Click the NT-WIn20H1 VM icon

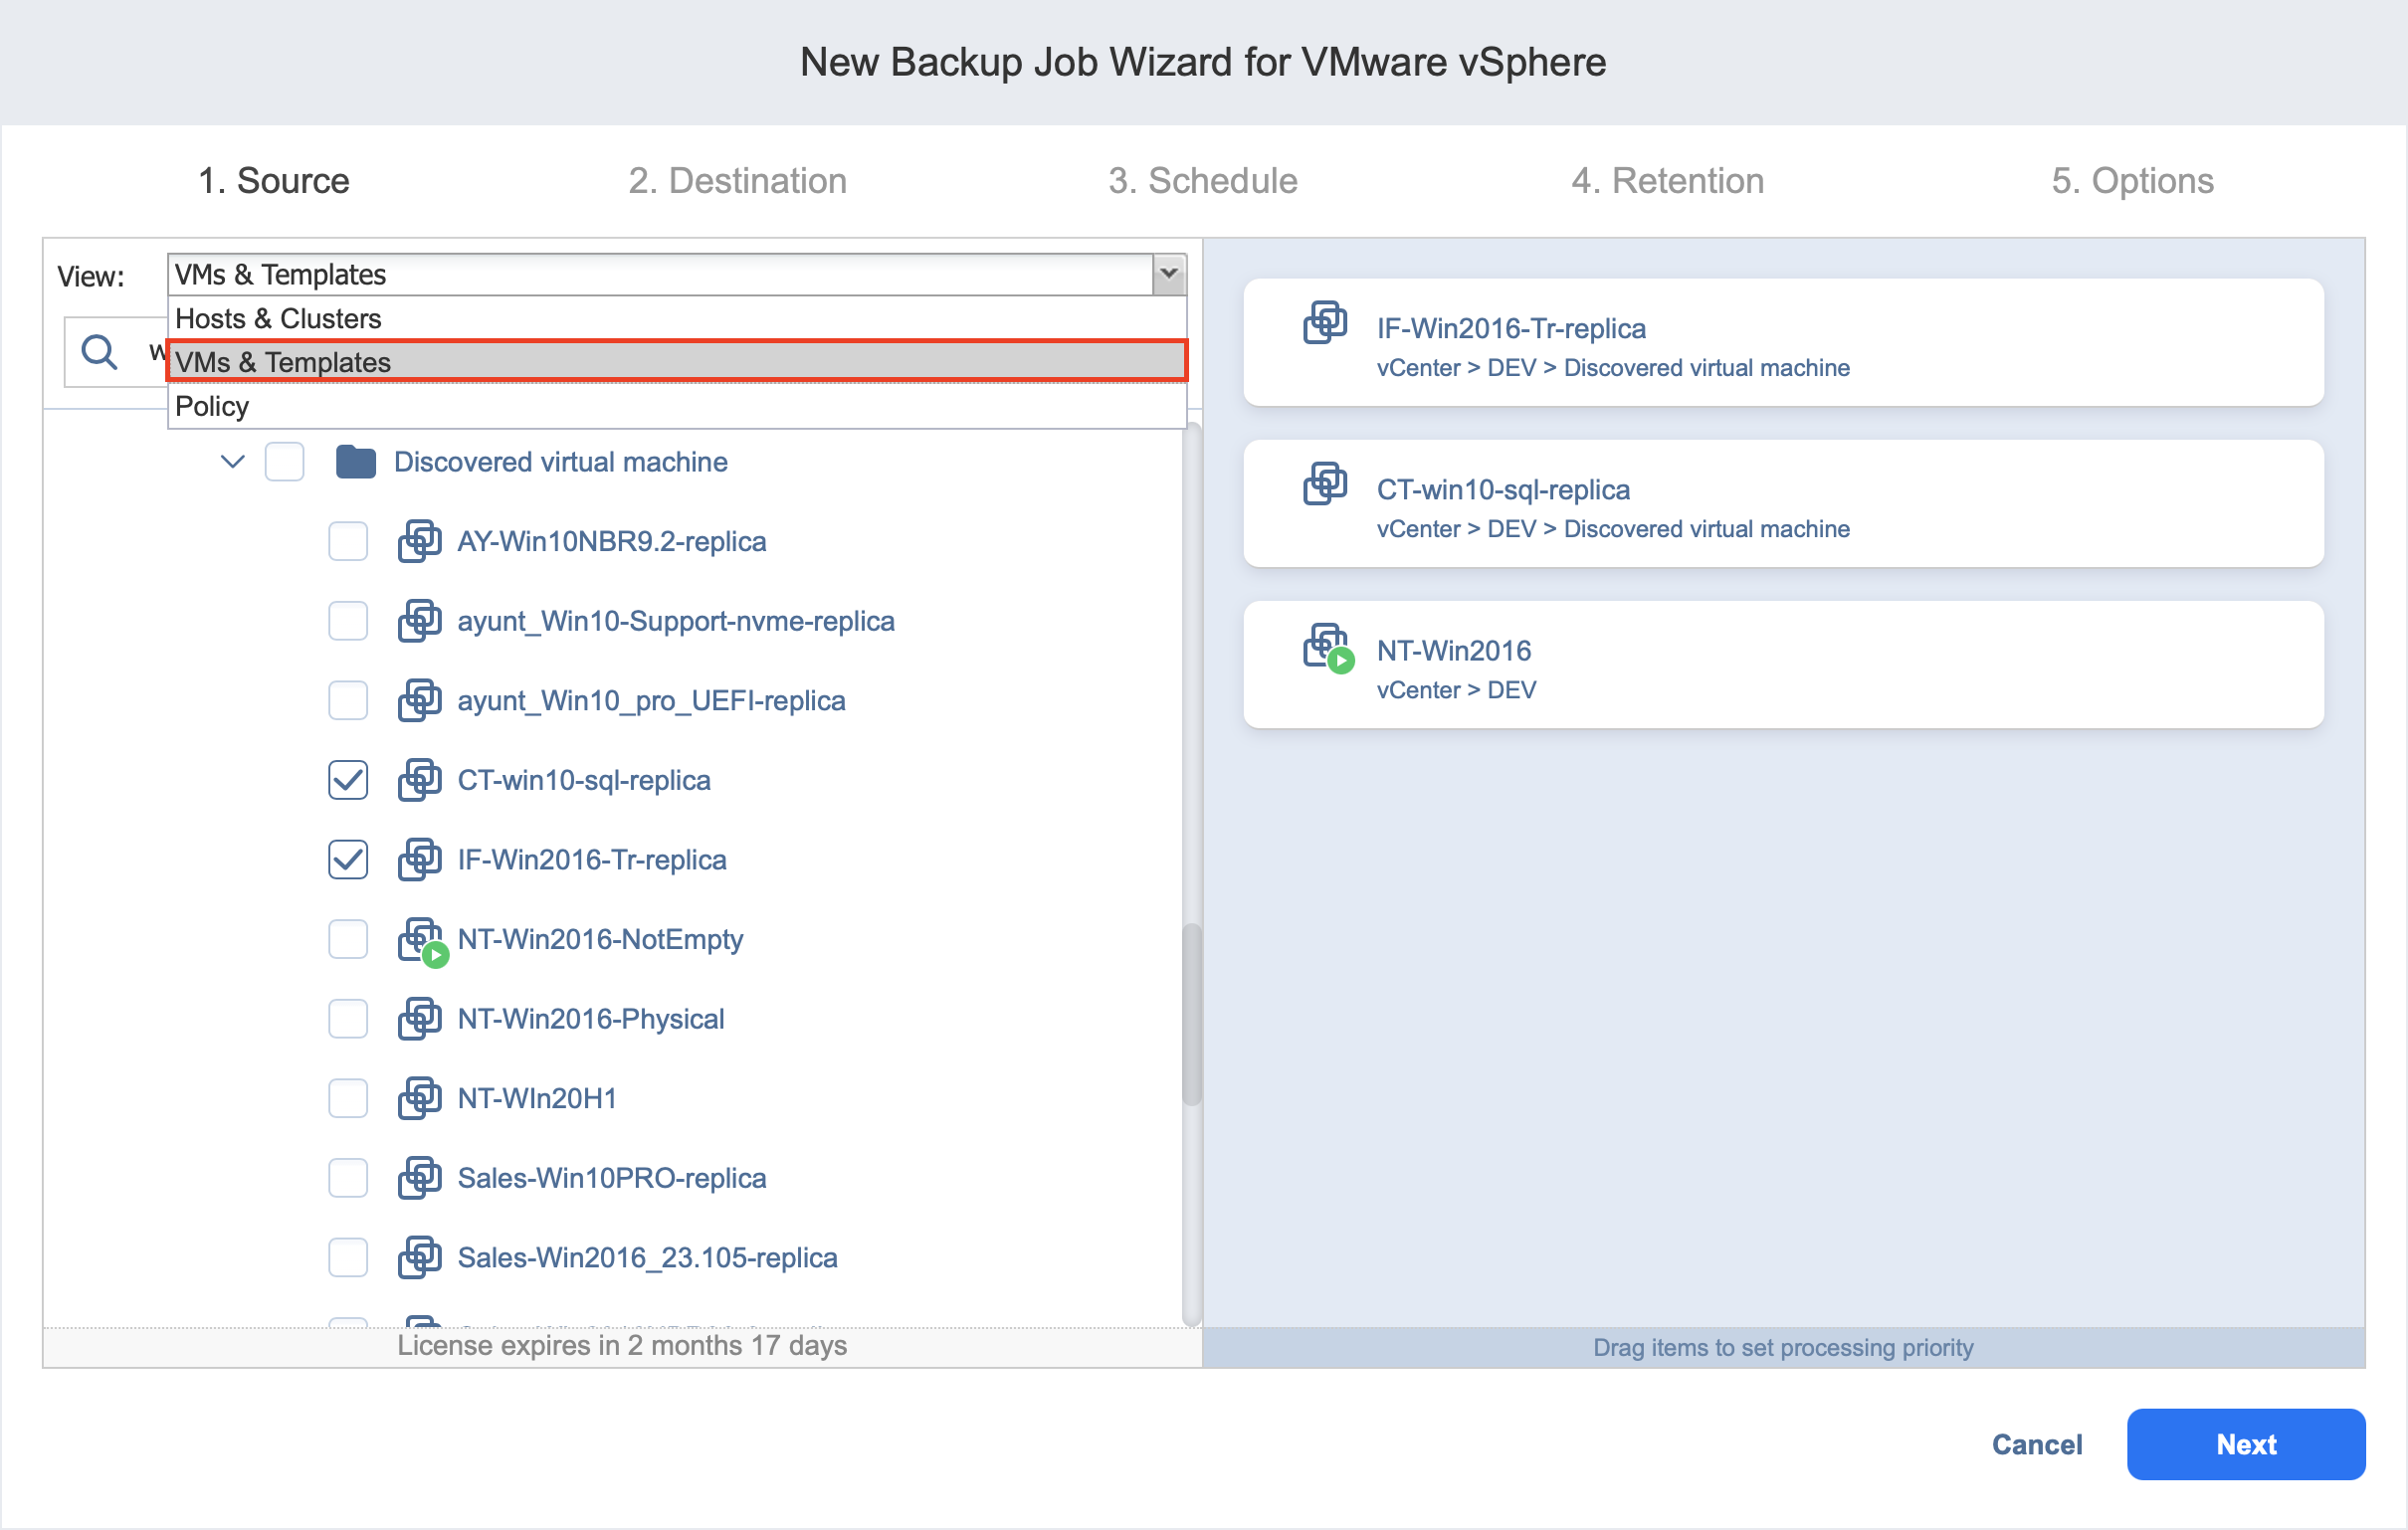click(x=419, y=1098)
